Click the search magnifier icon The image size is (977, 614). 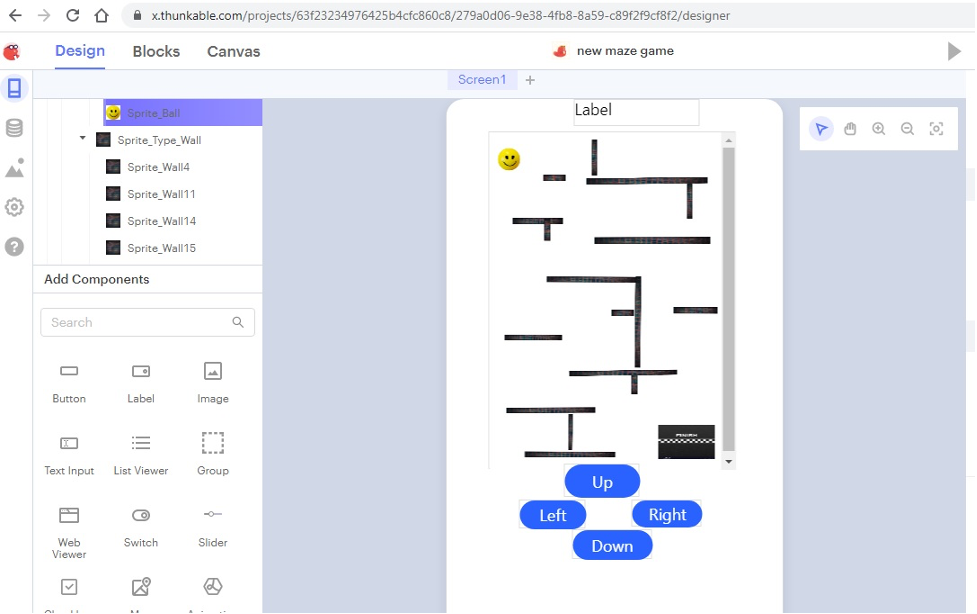(238, 322)
